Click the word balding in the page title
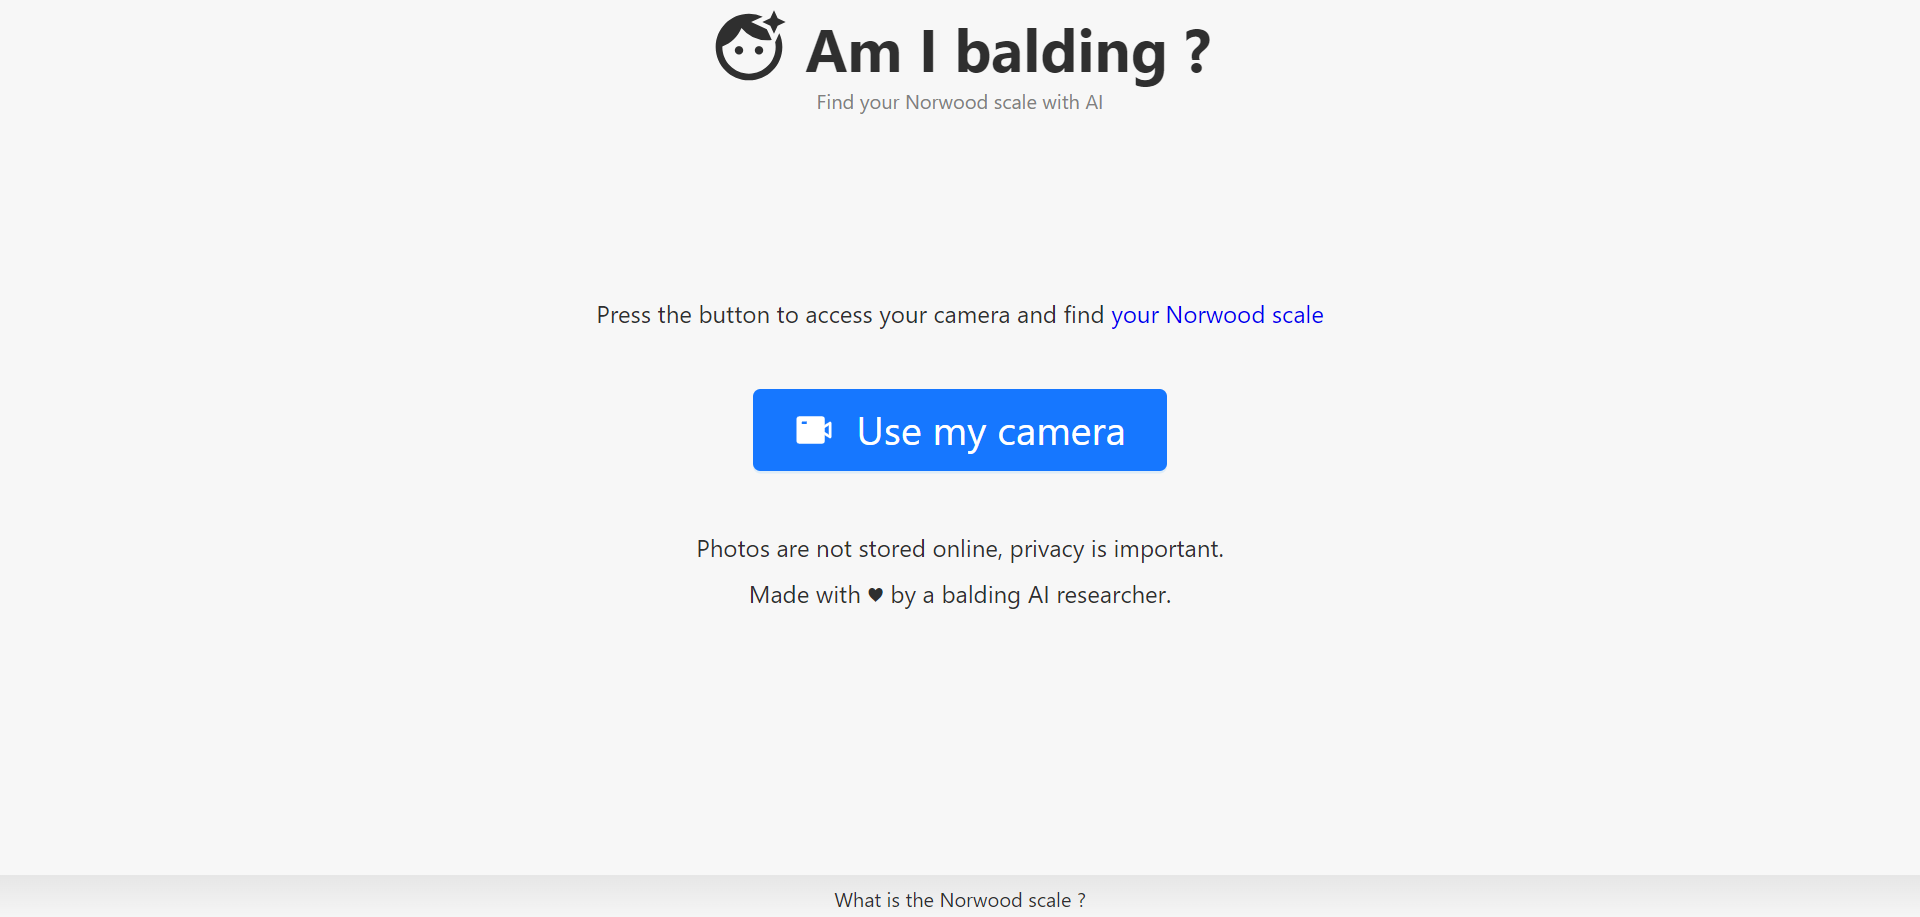This screenshot has height=917, width=1920. [x=1061, y=52]
